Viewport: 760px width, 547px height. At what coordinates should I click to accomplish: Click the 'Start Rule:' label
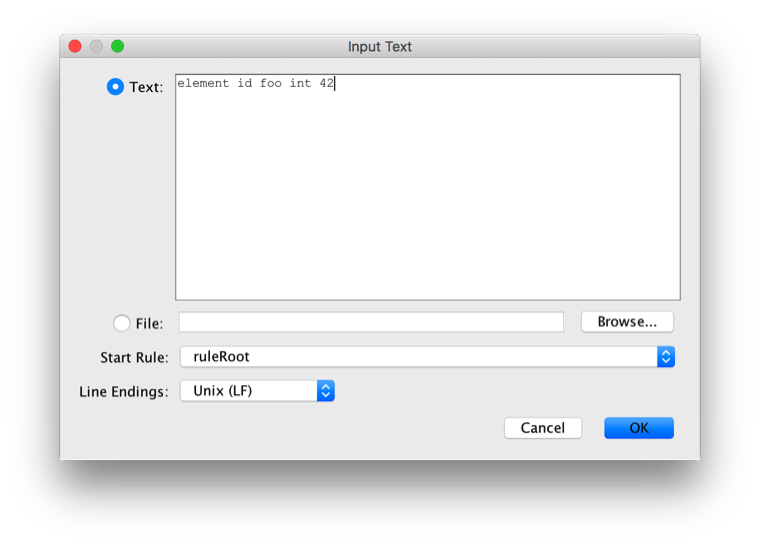pyautogui.click(x=134, y=358)
